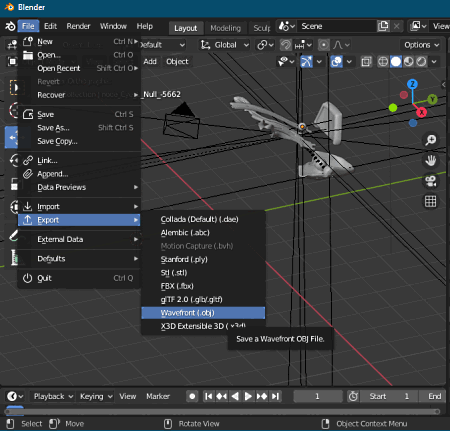The image size is (450, 431).
Task: Switch to the Modeling workspace tab
Action: [225, 28]
